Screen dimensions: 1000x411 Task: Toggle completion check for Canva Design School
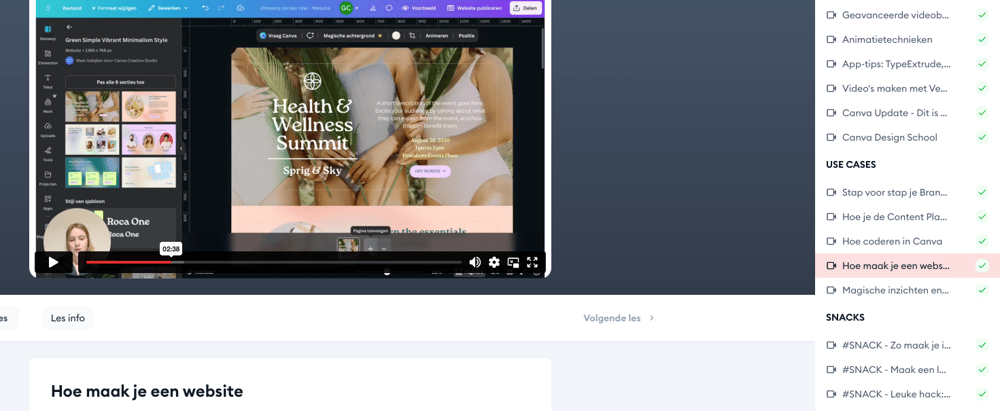(x=982, y=137)
